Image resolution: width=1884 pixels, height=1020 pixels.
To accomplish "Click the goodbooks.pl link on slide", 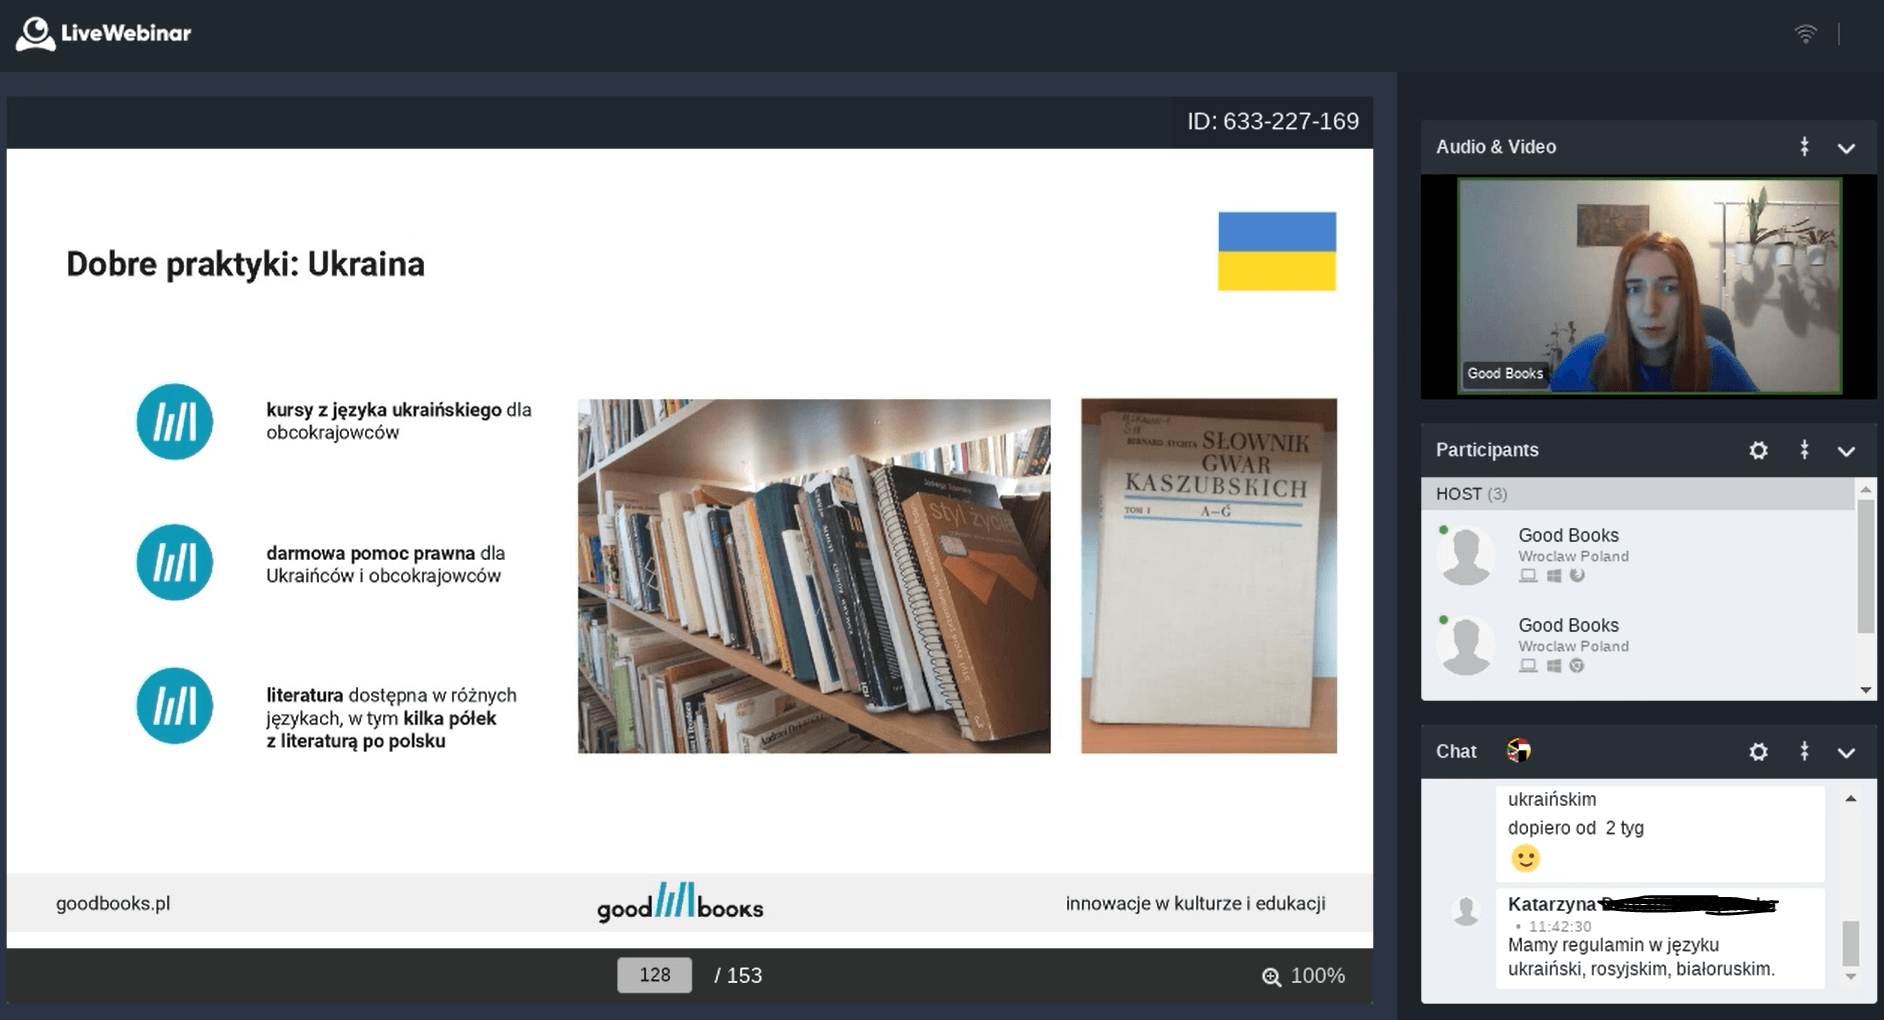I will coord(113,903).
